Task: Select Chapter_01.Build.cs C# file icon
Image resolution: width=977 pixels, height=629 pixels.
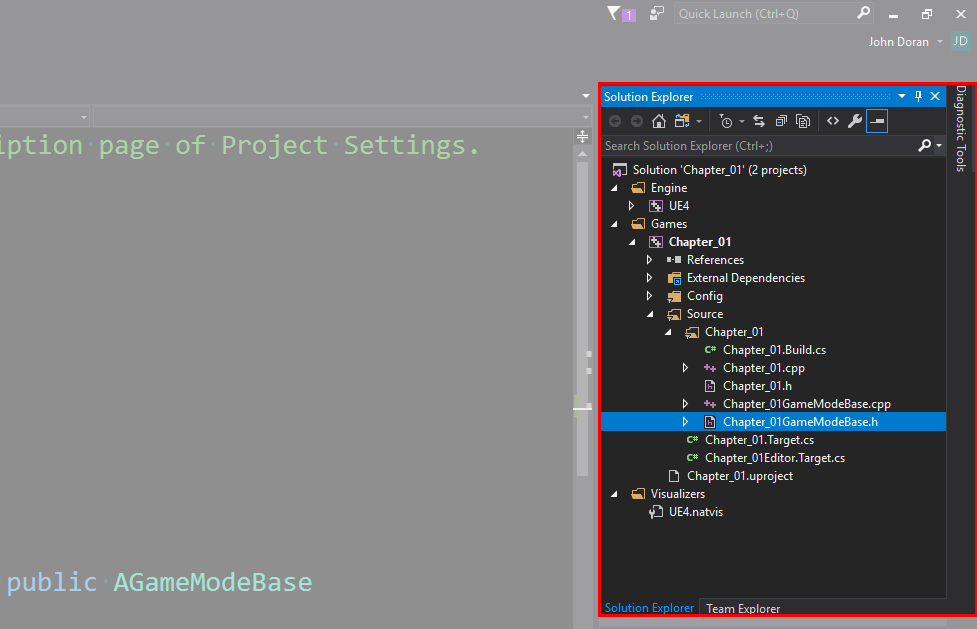Action: [x=710, y=350]
